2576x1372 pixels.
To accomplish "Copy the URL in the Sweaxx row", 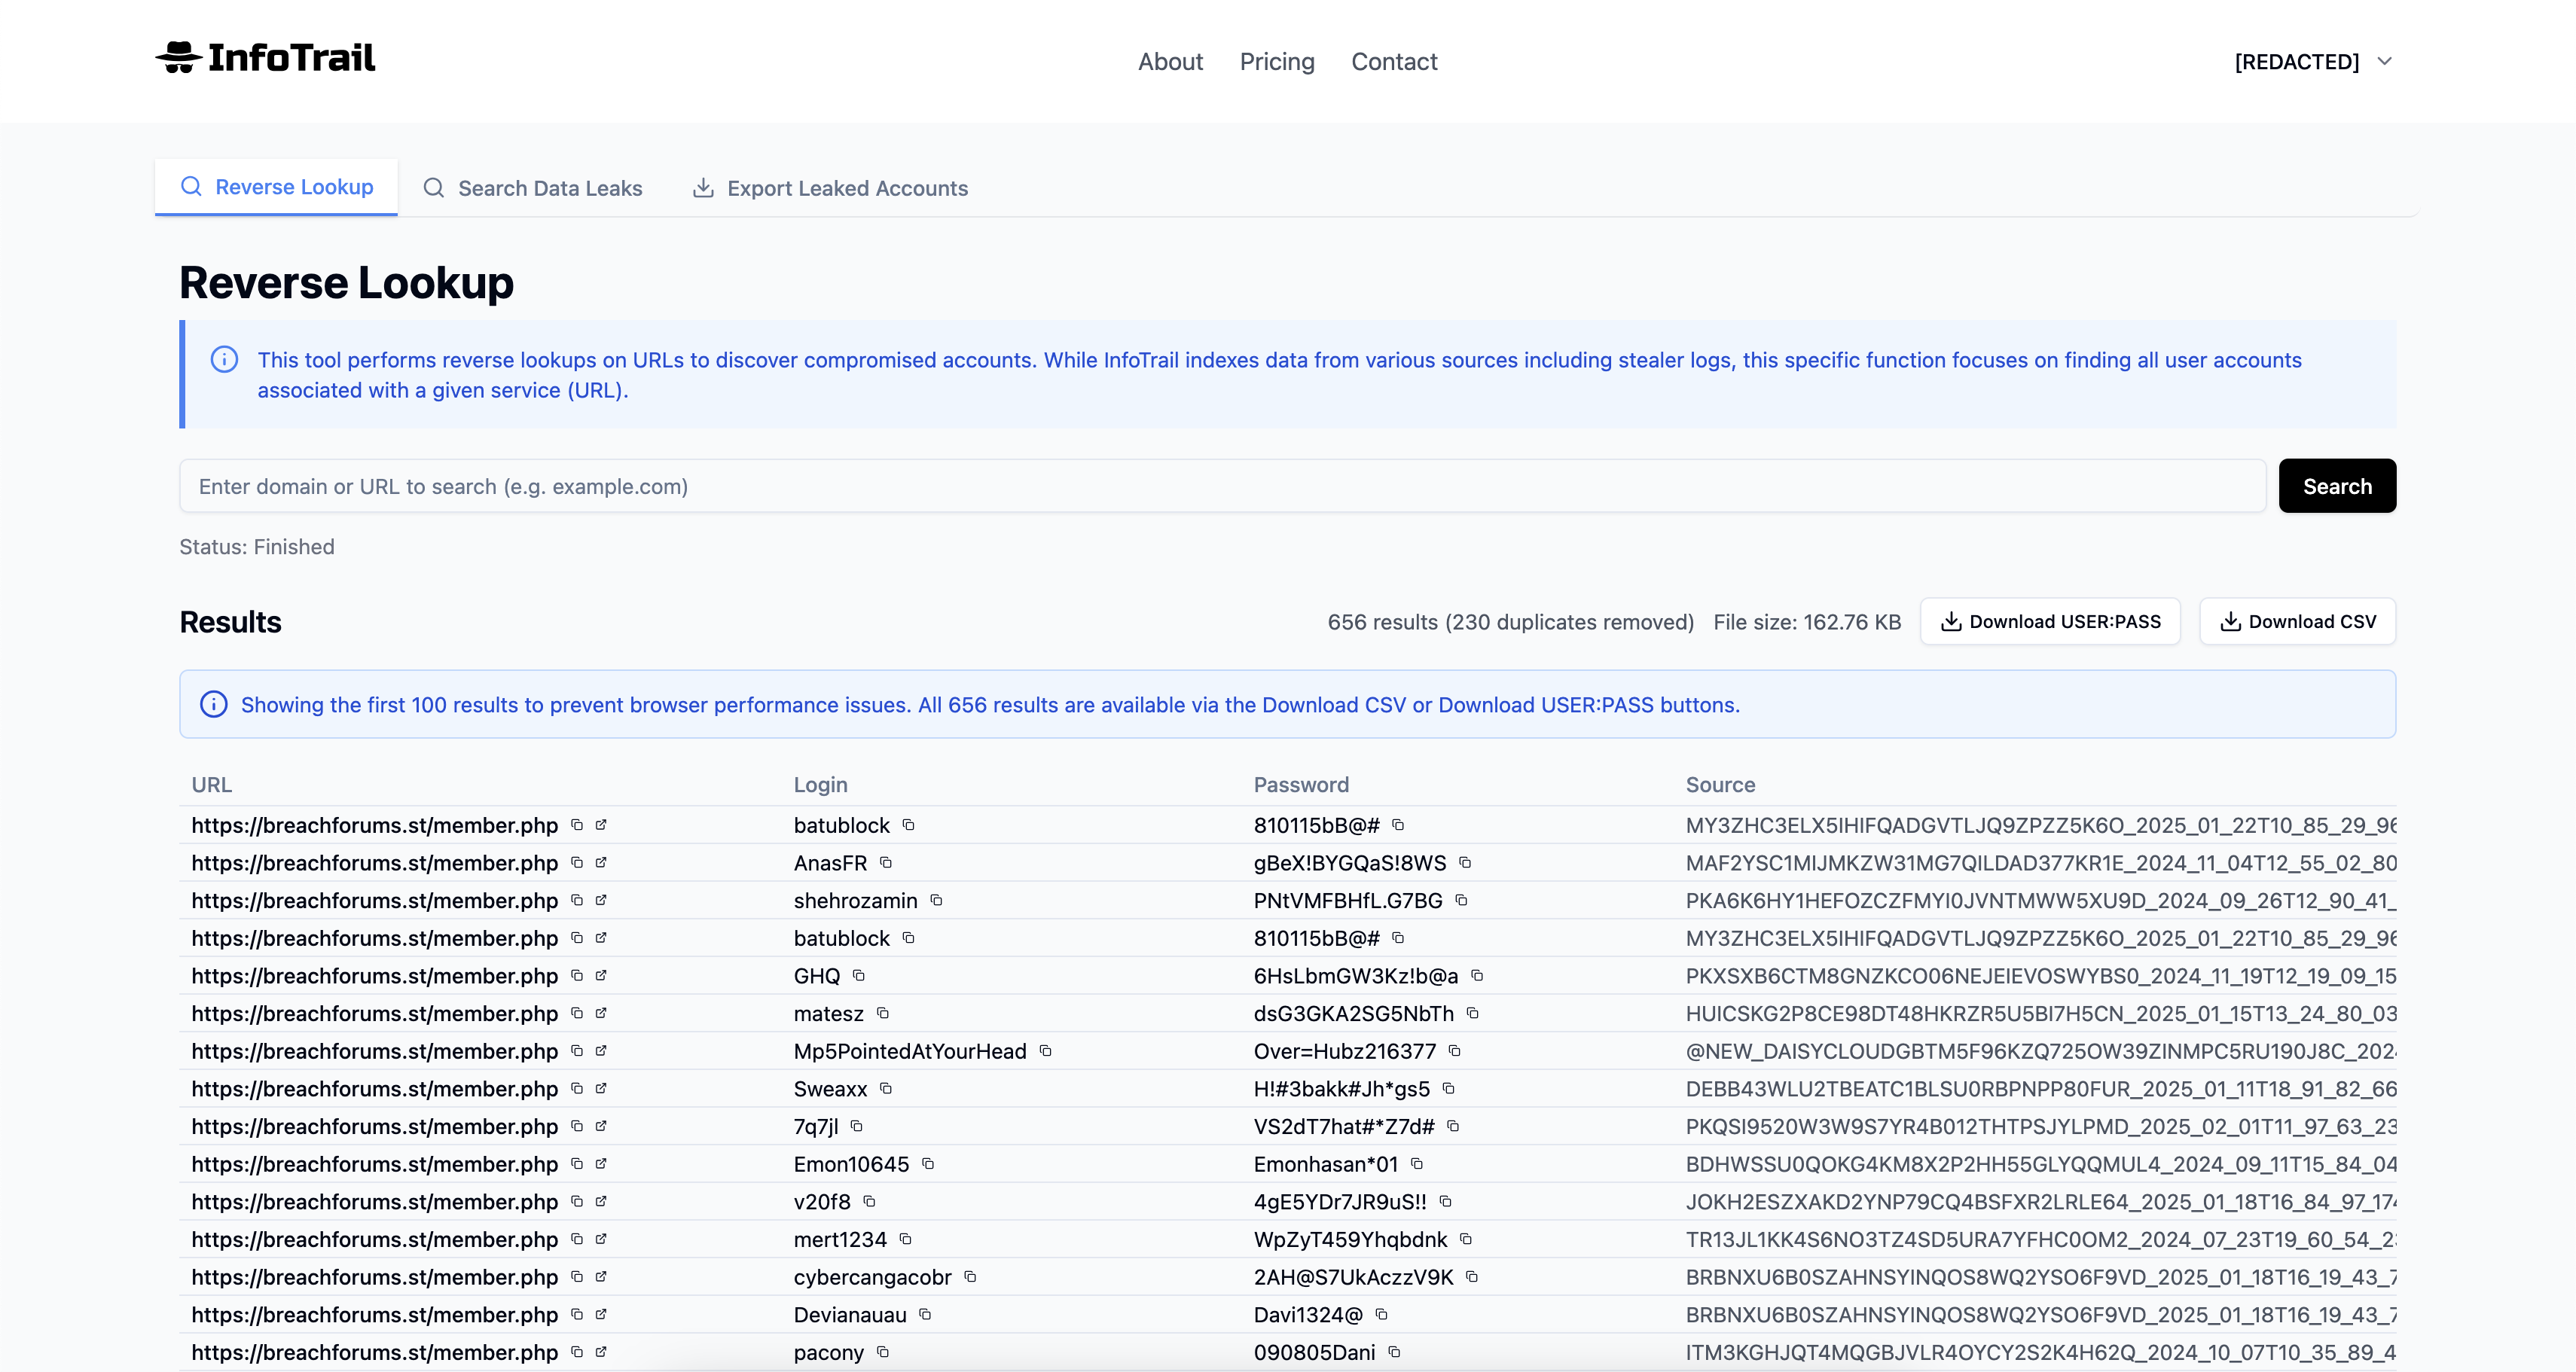I will (x=577, y=1089).
